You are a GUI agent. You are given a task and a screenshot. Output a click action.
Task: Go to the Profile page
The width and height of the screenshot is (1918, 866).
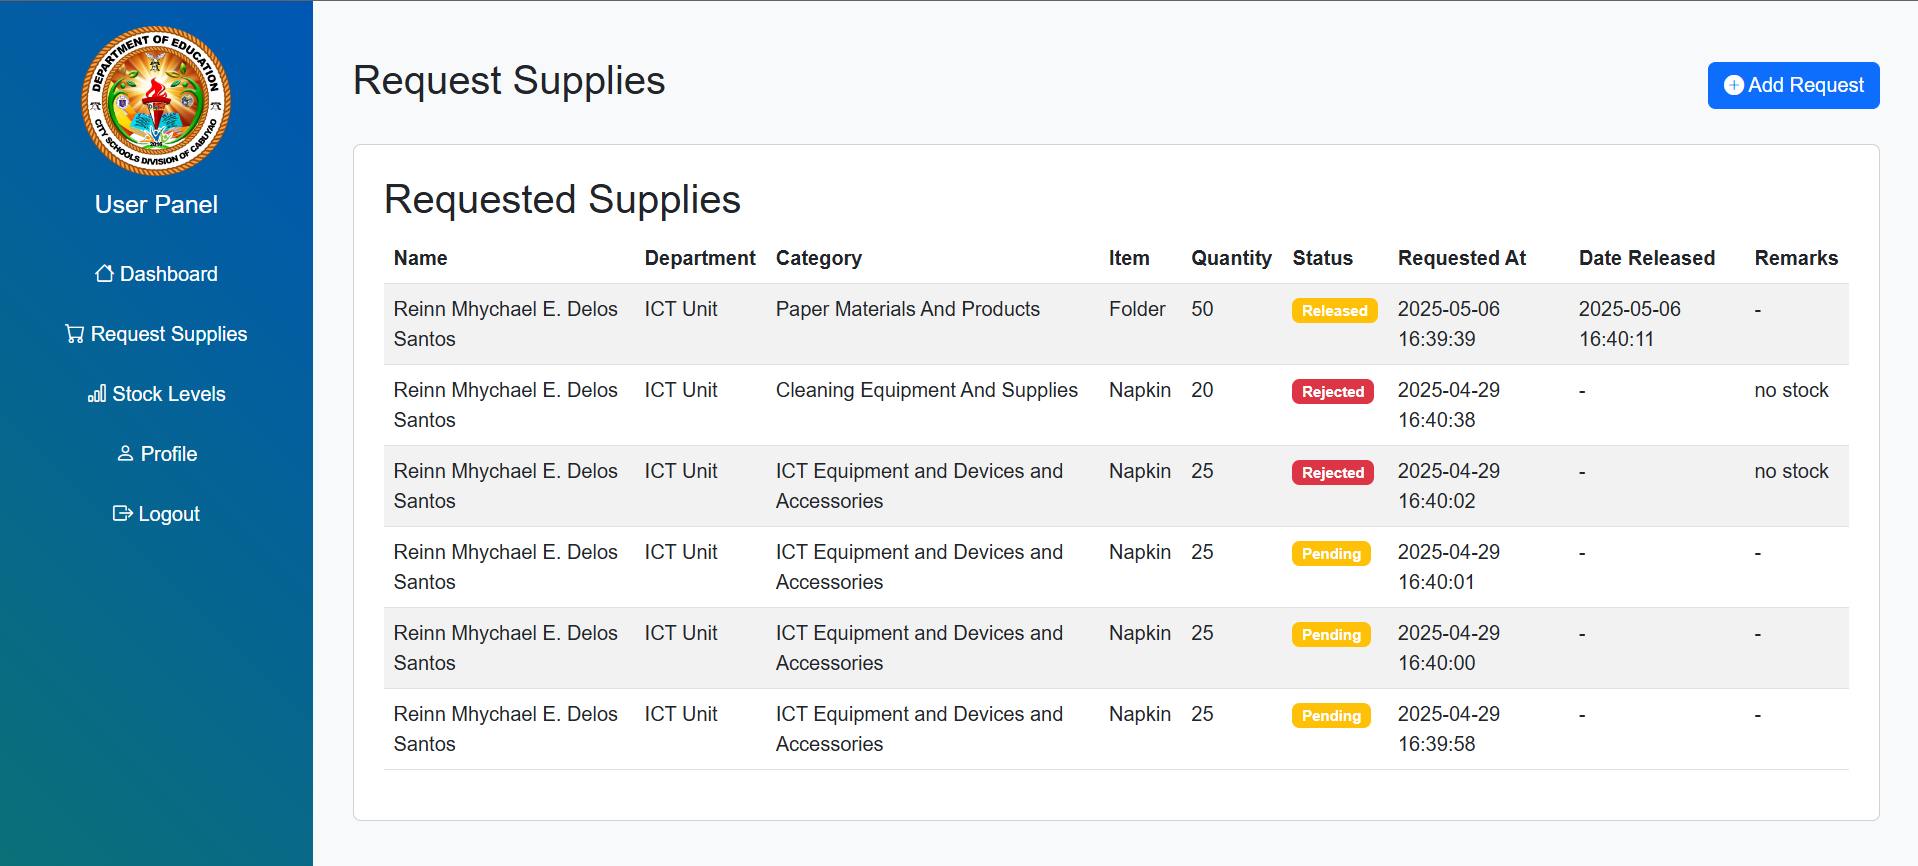point(156,454)
